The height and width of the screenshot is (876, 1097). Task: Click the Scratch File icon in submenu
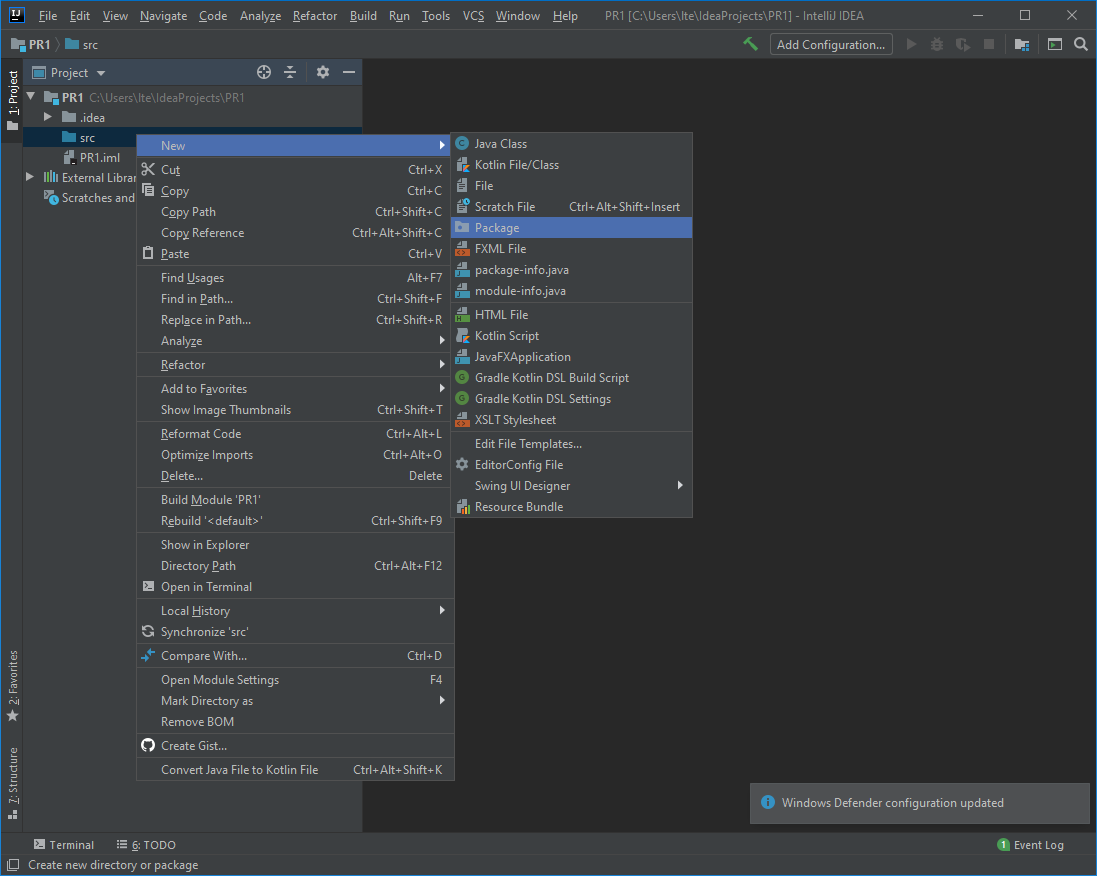click(x=462, y=206)
